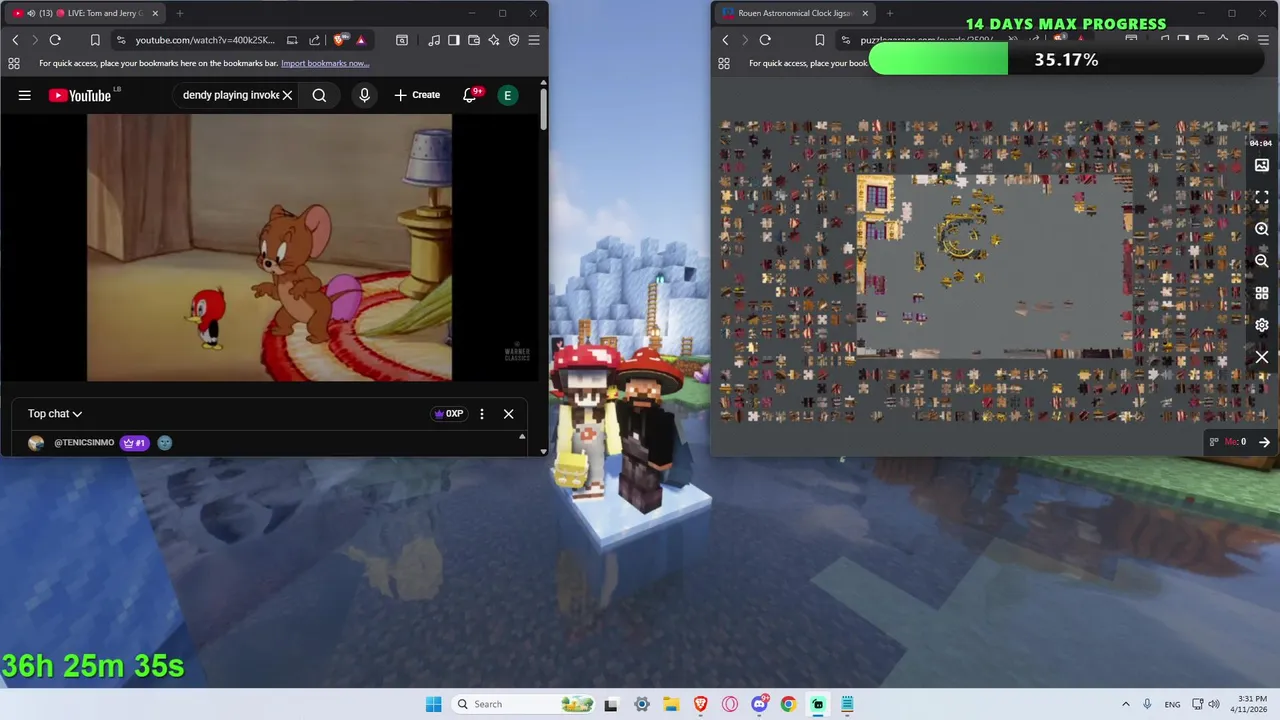
Task: Switch to the LIVE Tom and Jerry tab
Action: pos(87,13)
